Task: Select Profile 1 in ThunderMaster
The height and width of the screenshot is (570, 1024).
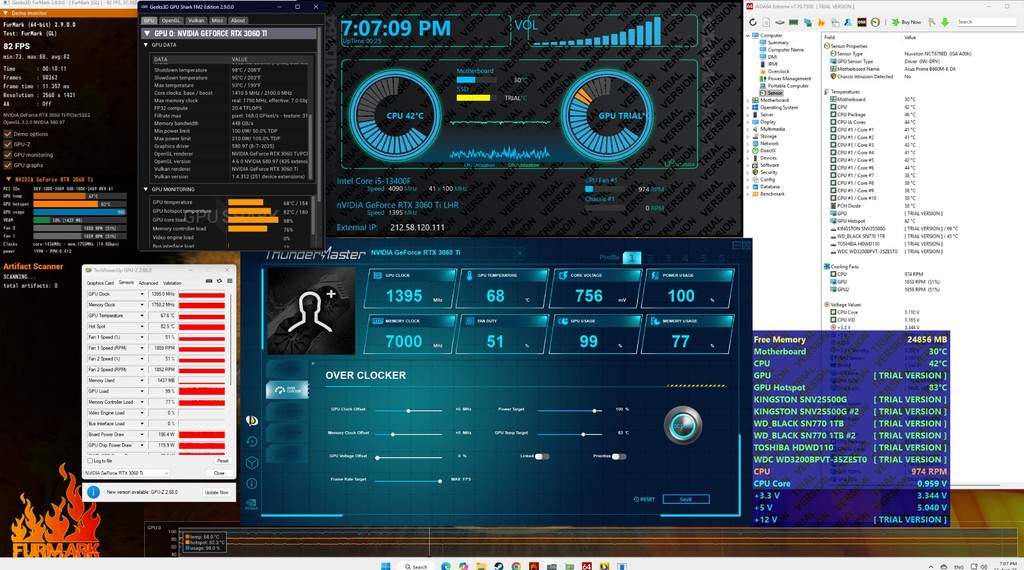Action: coord(632,258)
